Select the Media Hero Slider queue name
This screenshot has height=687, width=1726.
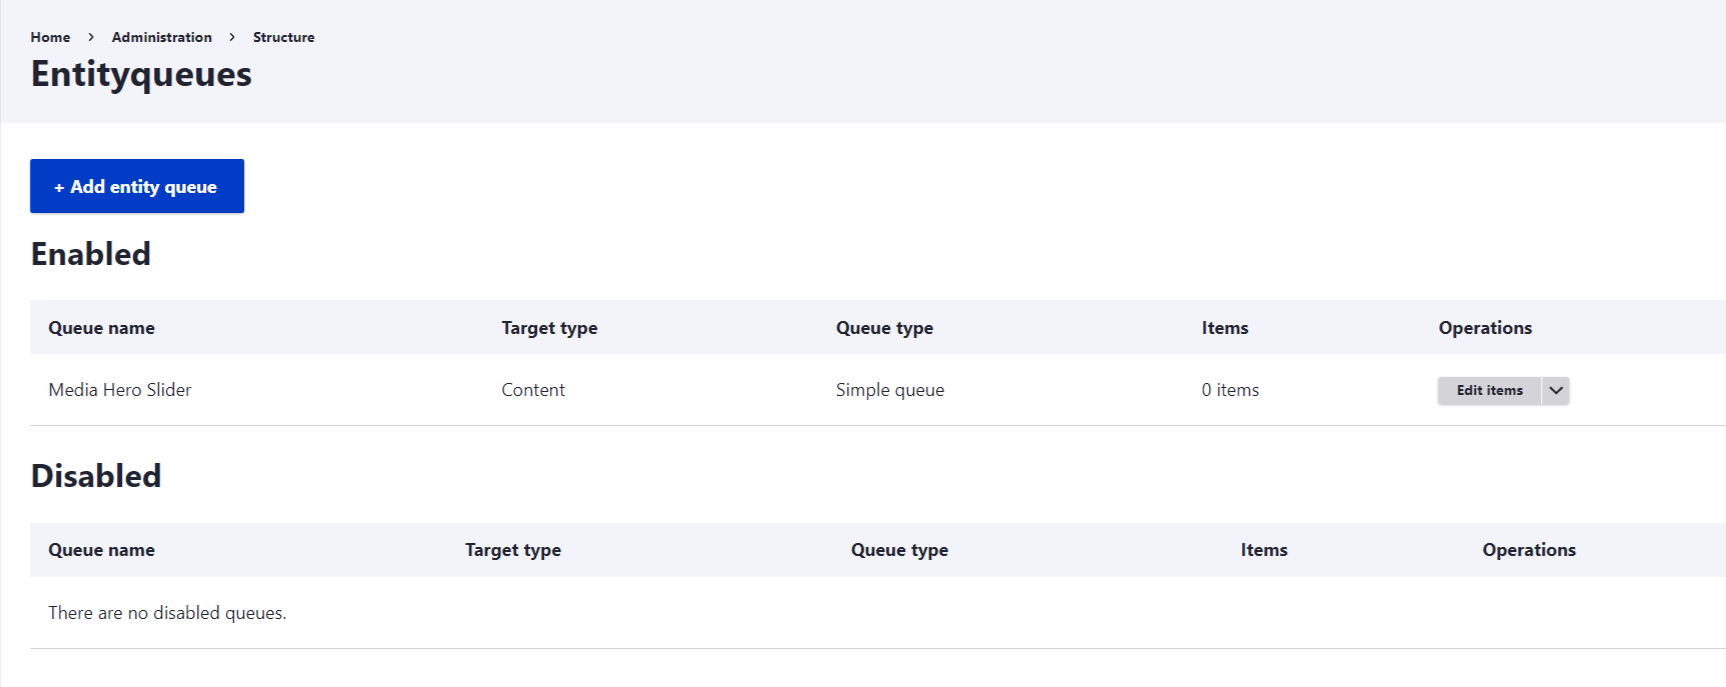tap(120, 390)
